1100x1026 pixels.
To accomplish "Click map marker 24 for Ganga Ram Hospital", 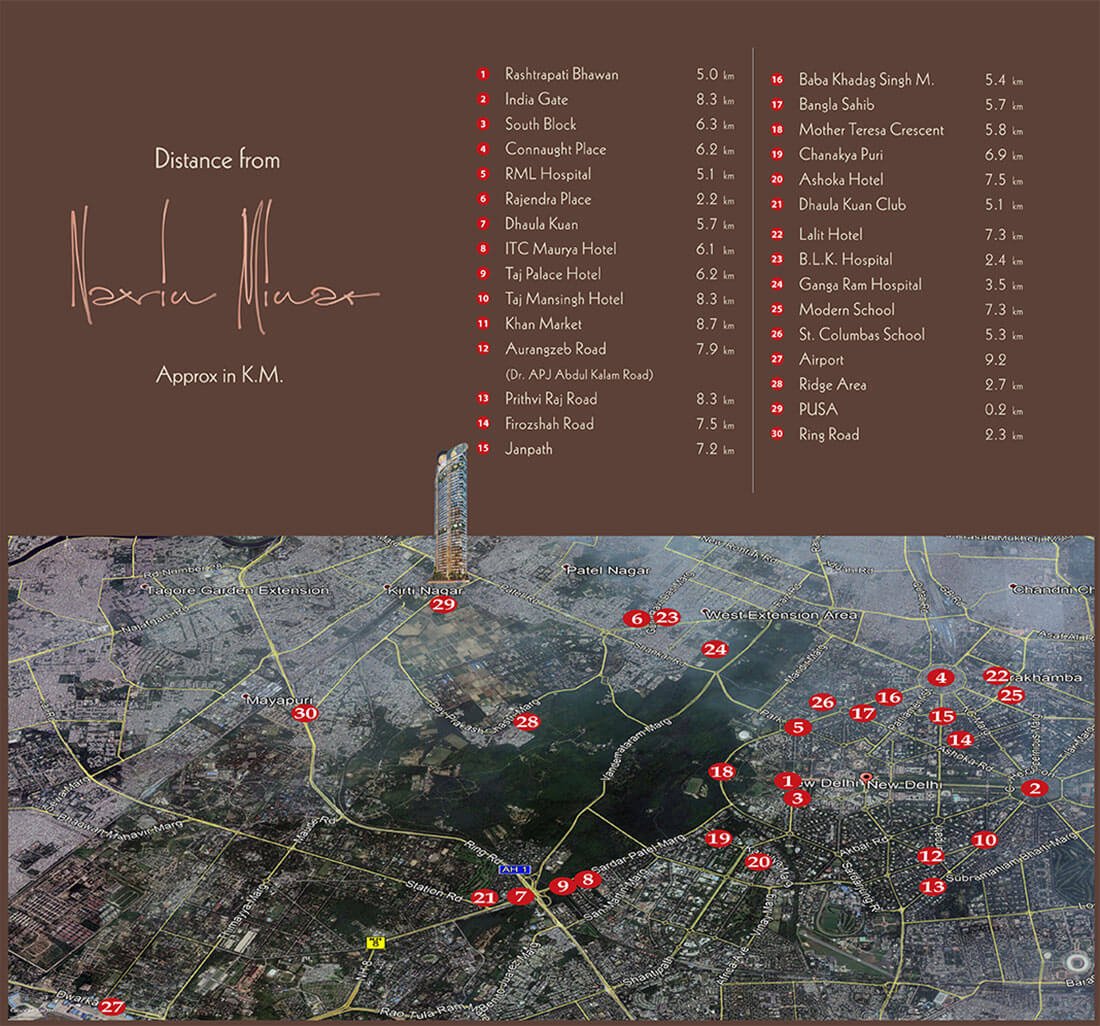I will pos(714,649).
